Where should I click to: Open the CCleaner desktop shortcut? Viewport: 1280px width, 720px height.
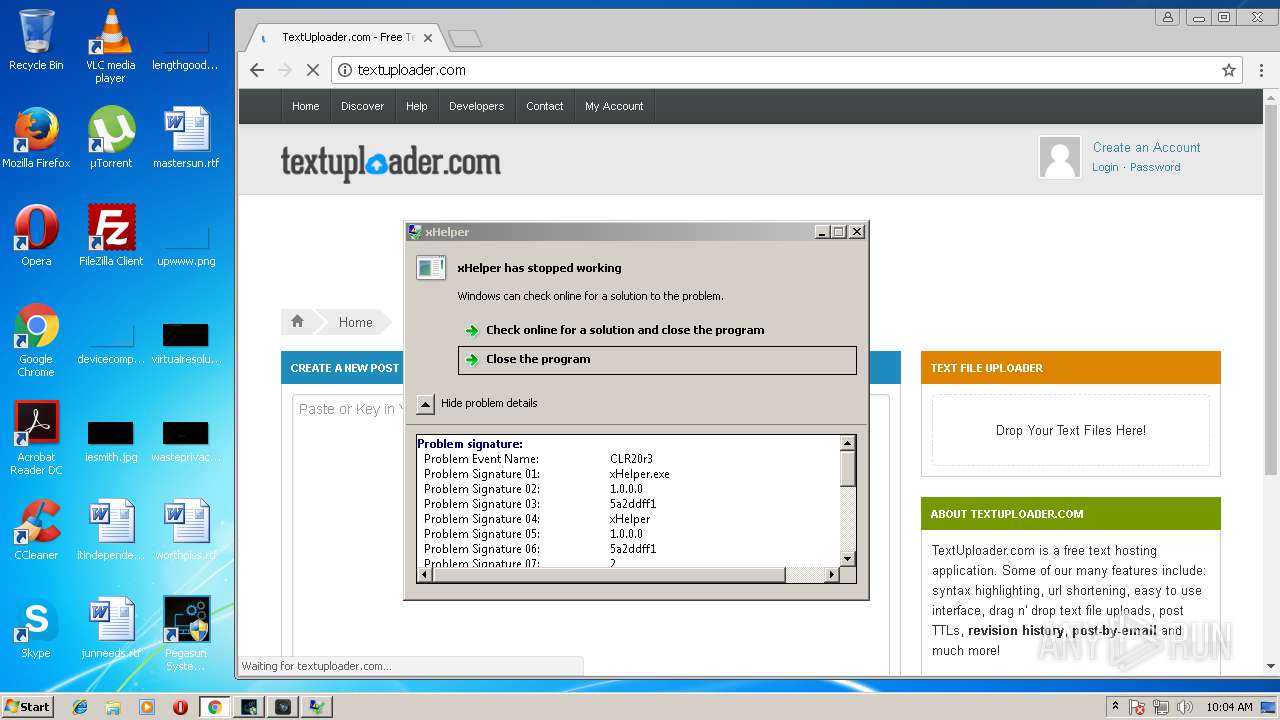point(36,530)
